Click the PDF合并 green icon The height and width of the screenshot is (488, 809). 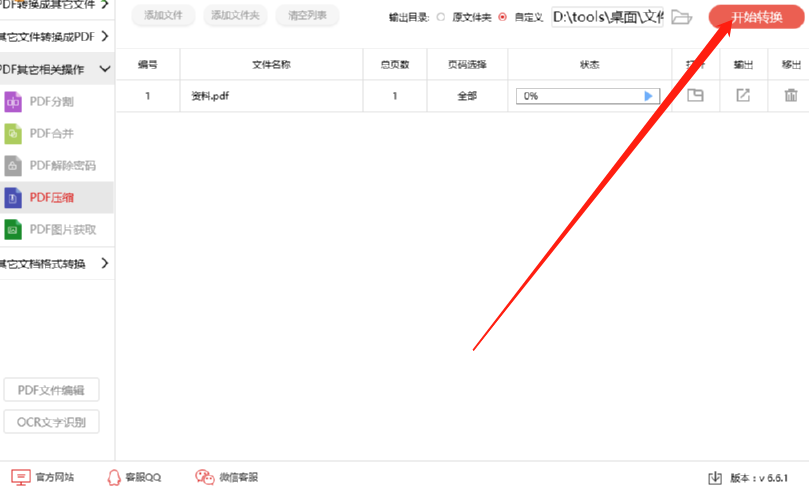pos(13,134)
